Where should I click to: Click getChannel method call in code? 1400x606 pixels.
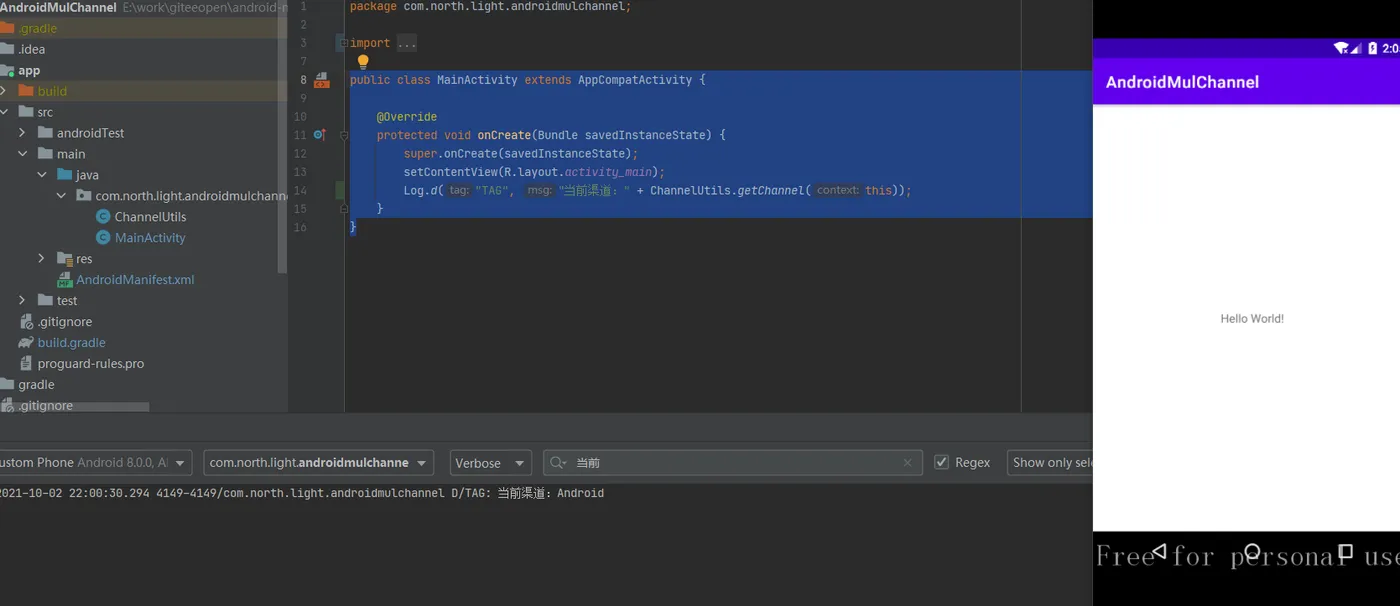(770, 190)
